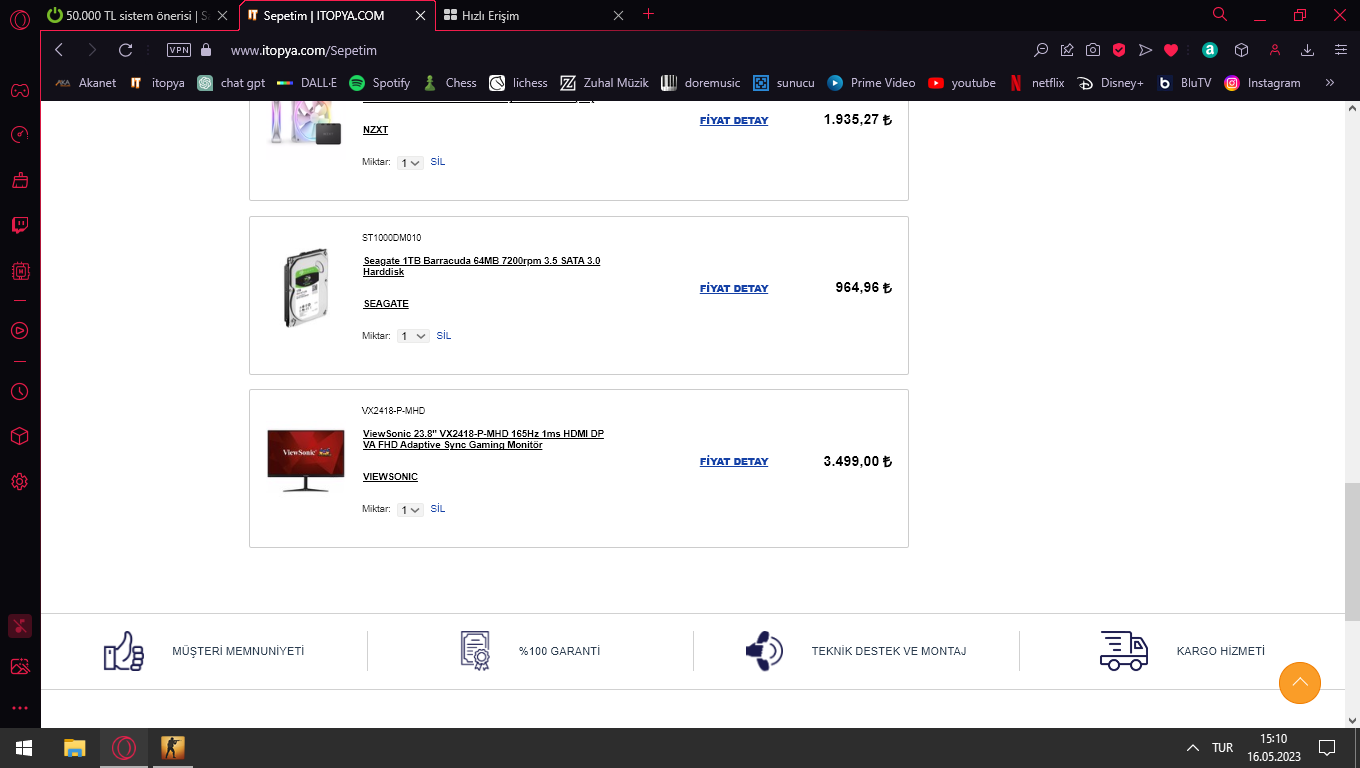Screen dimensions: 1360x768
Task: Toggle the VPN badge in address bar
Action: pyautogui.click(x=179, y=50)
